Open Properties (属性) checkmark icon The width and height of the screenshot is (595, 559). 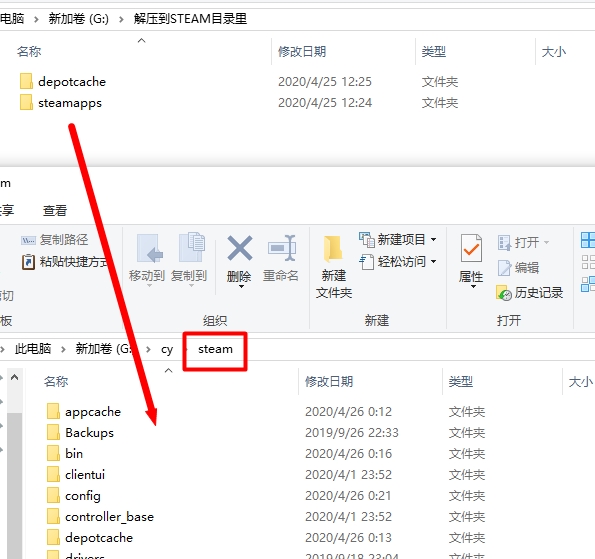[471, 249]
